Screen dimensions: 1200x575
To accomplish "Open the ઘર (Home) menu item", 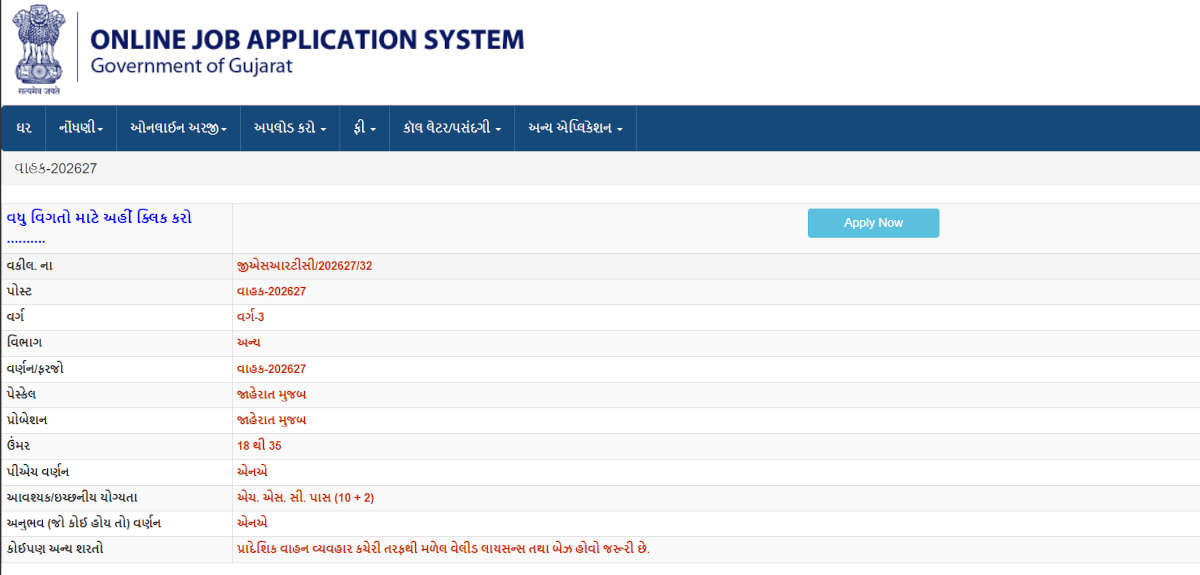I will [x=24, y=128].
